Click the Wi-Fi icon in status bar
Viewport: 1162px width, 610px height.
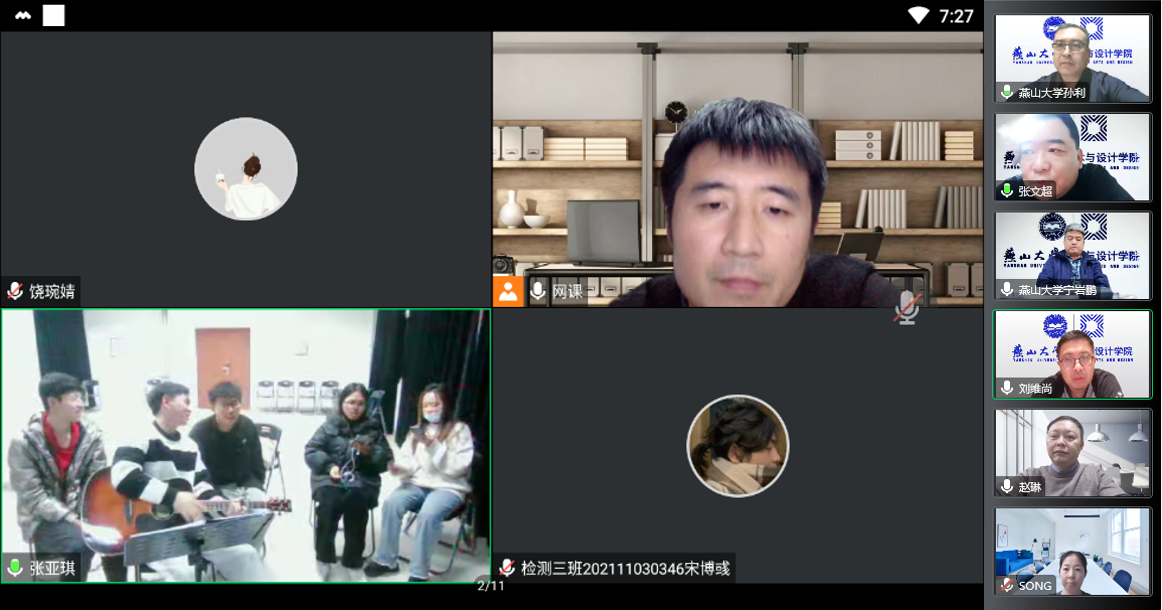(x=918, y=15)
